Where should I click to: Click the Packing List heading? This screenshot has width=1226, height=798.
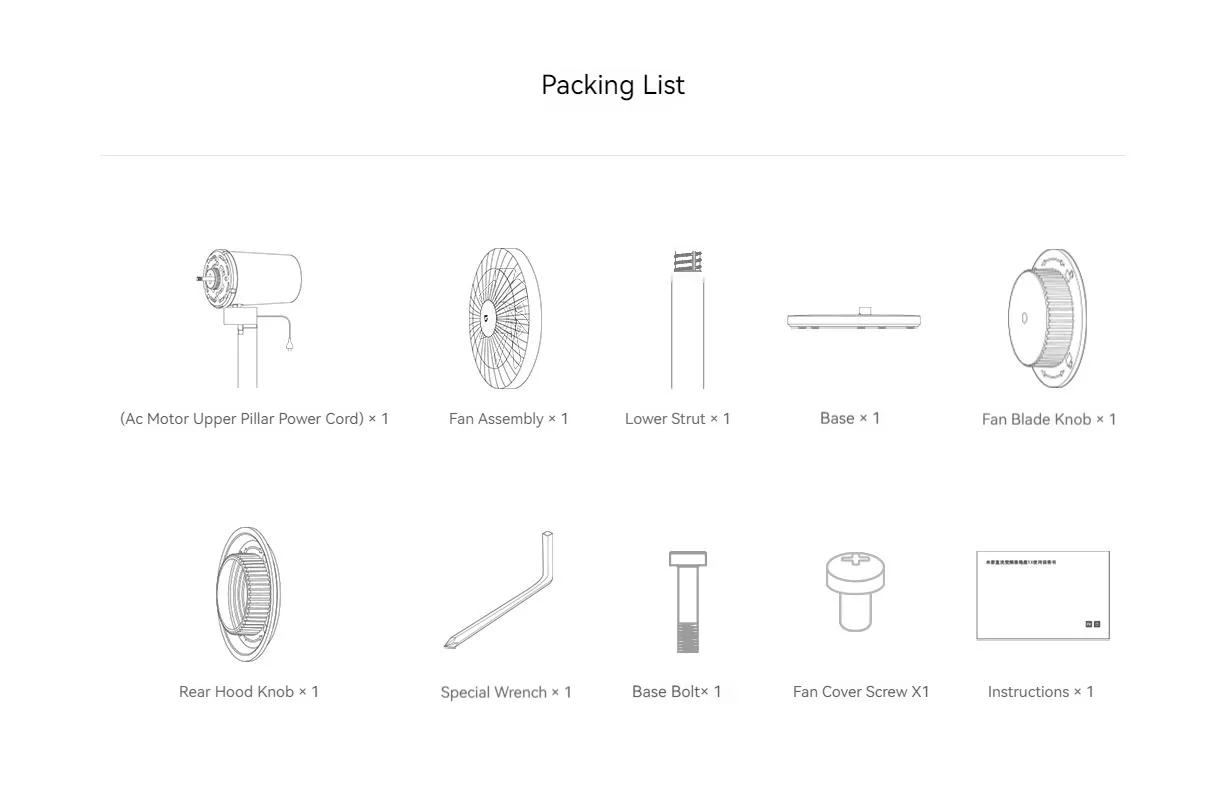(613, 85)
